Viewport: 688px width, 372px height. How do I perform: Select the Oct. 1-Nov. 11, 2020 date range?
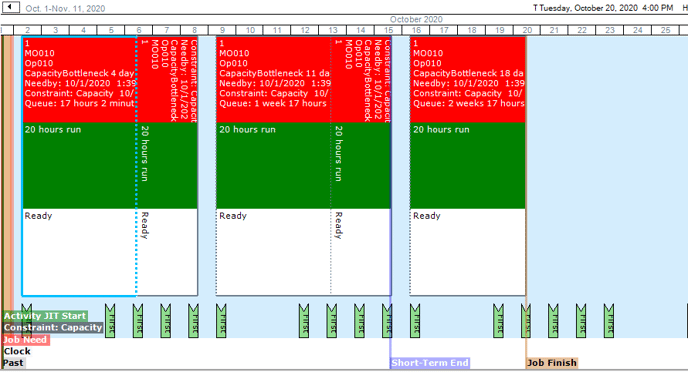pos(65,8)
